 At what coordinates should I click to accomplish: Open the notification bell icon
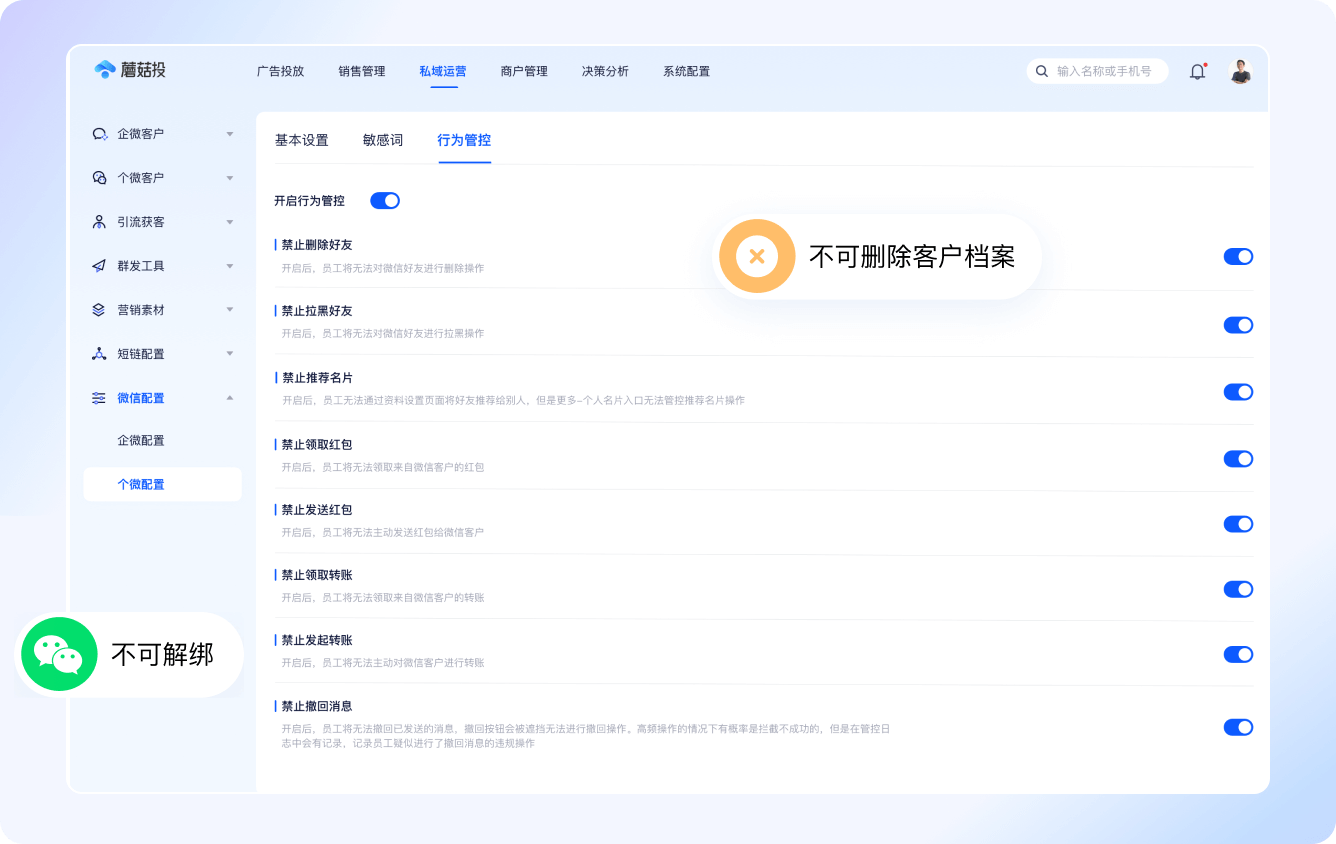coord(1197,71)
